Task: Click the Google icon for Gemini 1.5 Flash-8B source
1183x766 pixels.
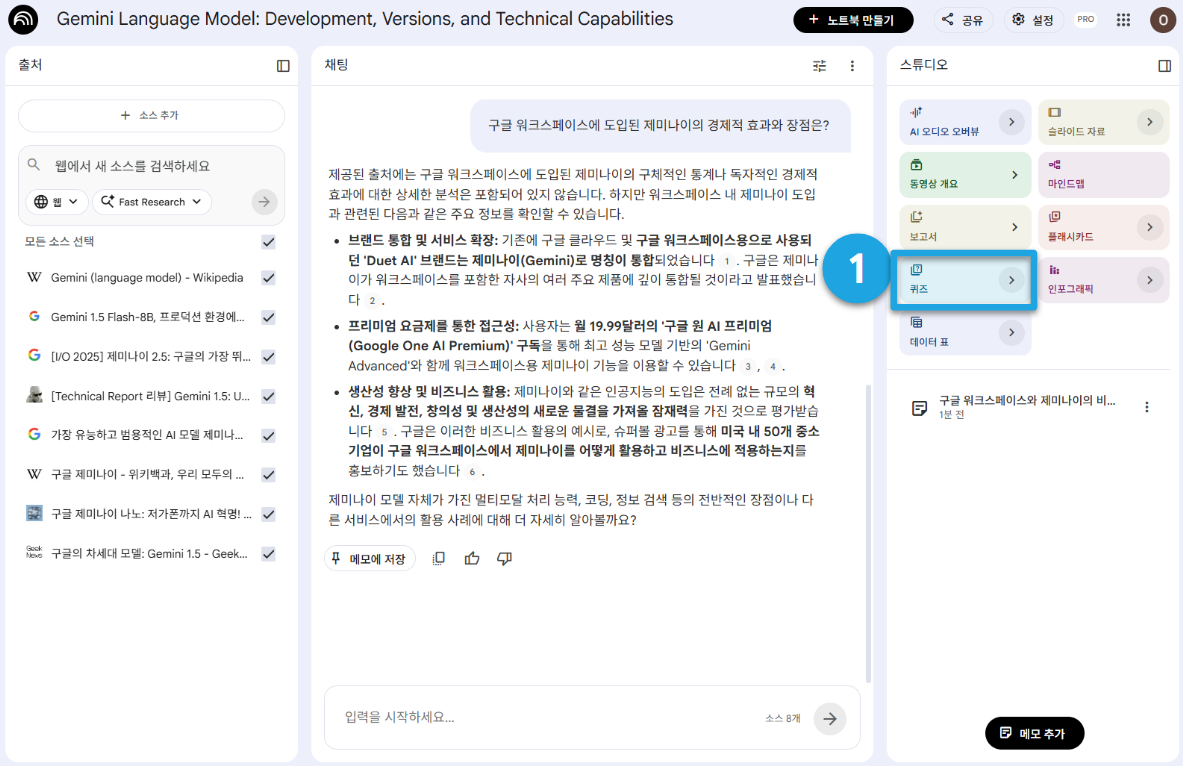Action: pyautogui.click(x=34, y=316)
